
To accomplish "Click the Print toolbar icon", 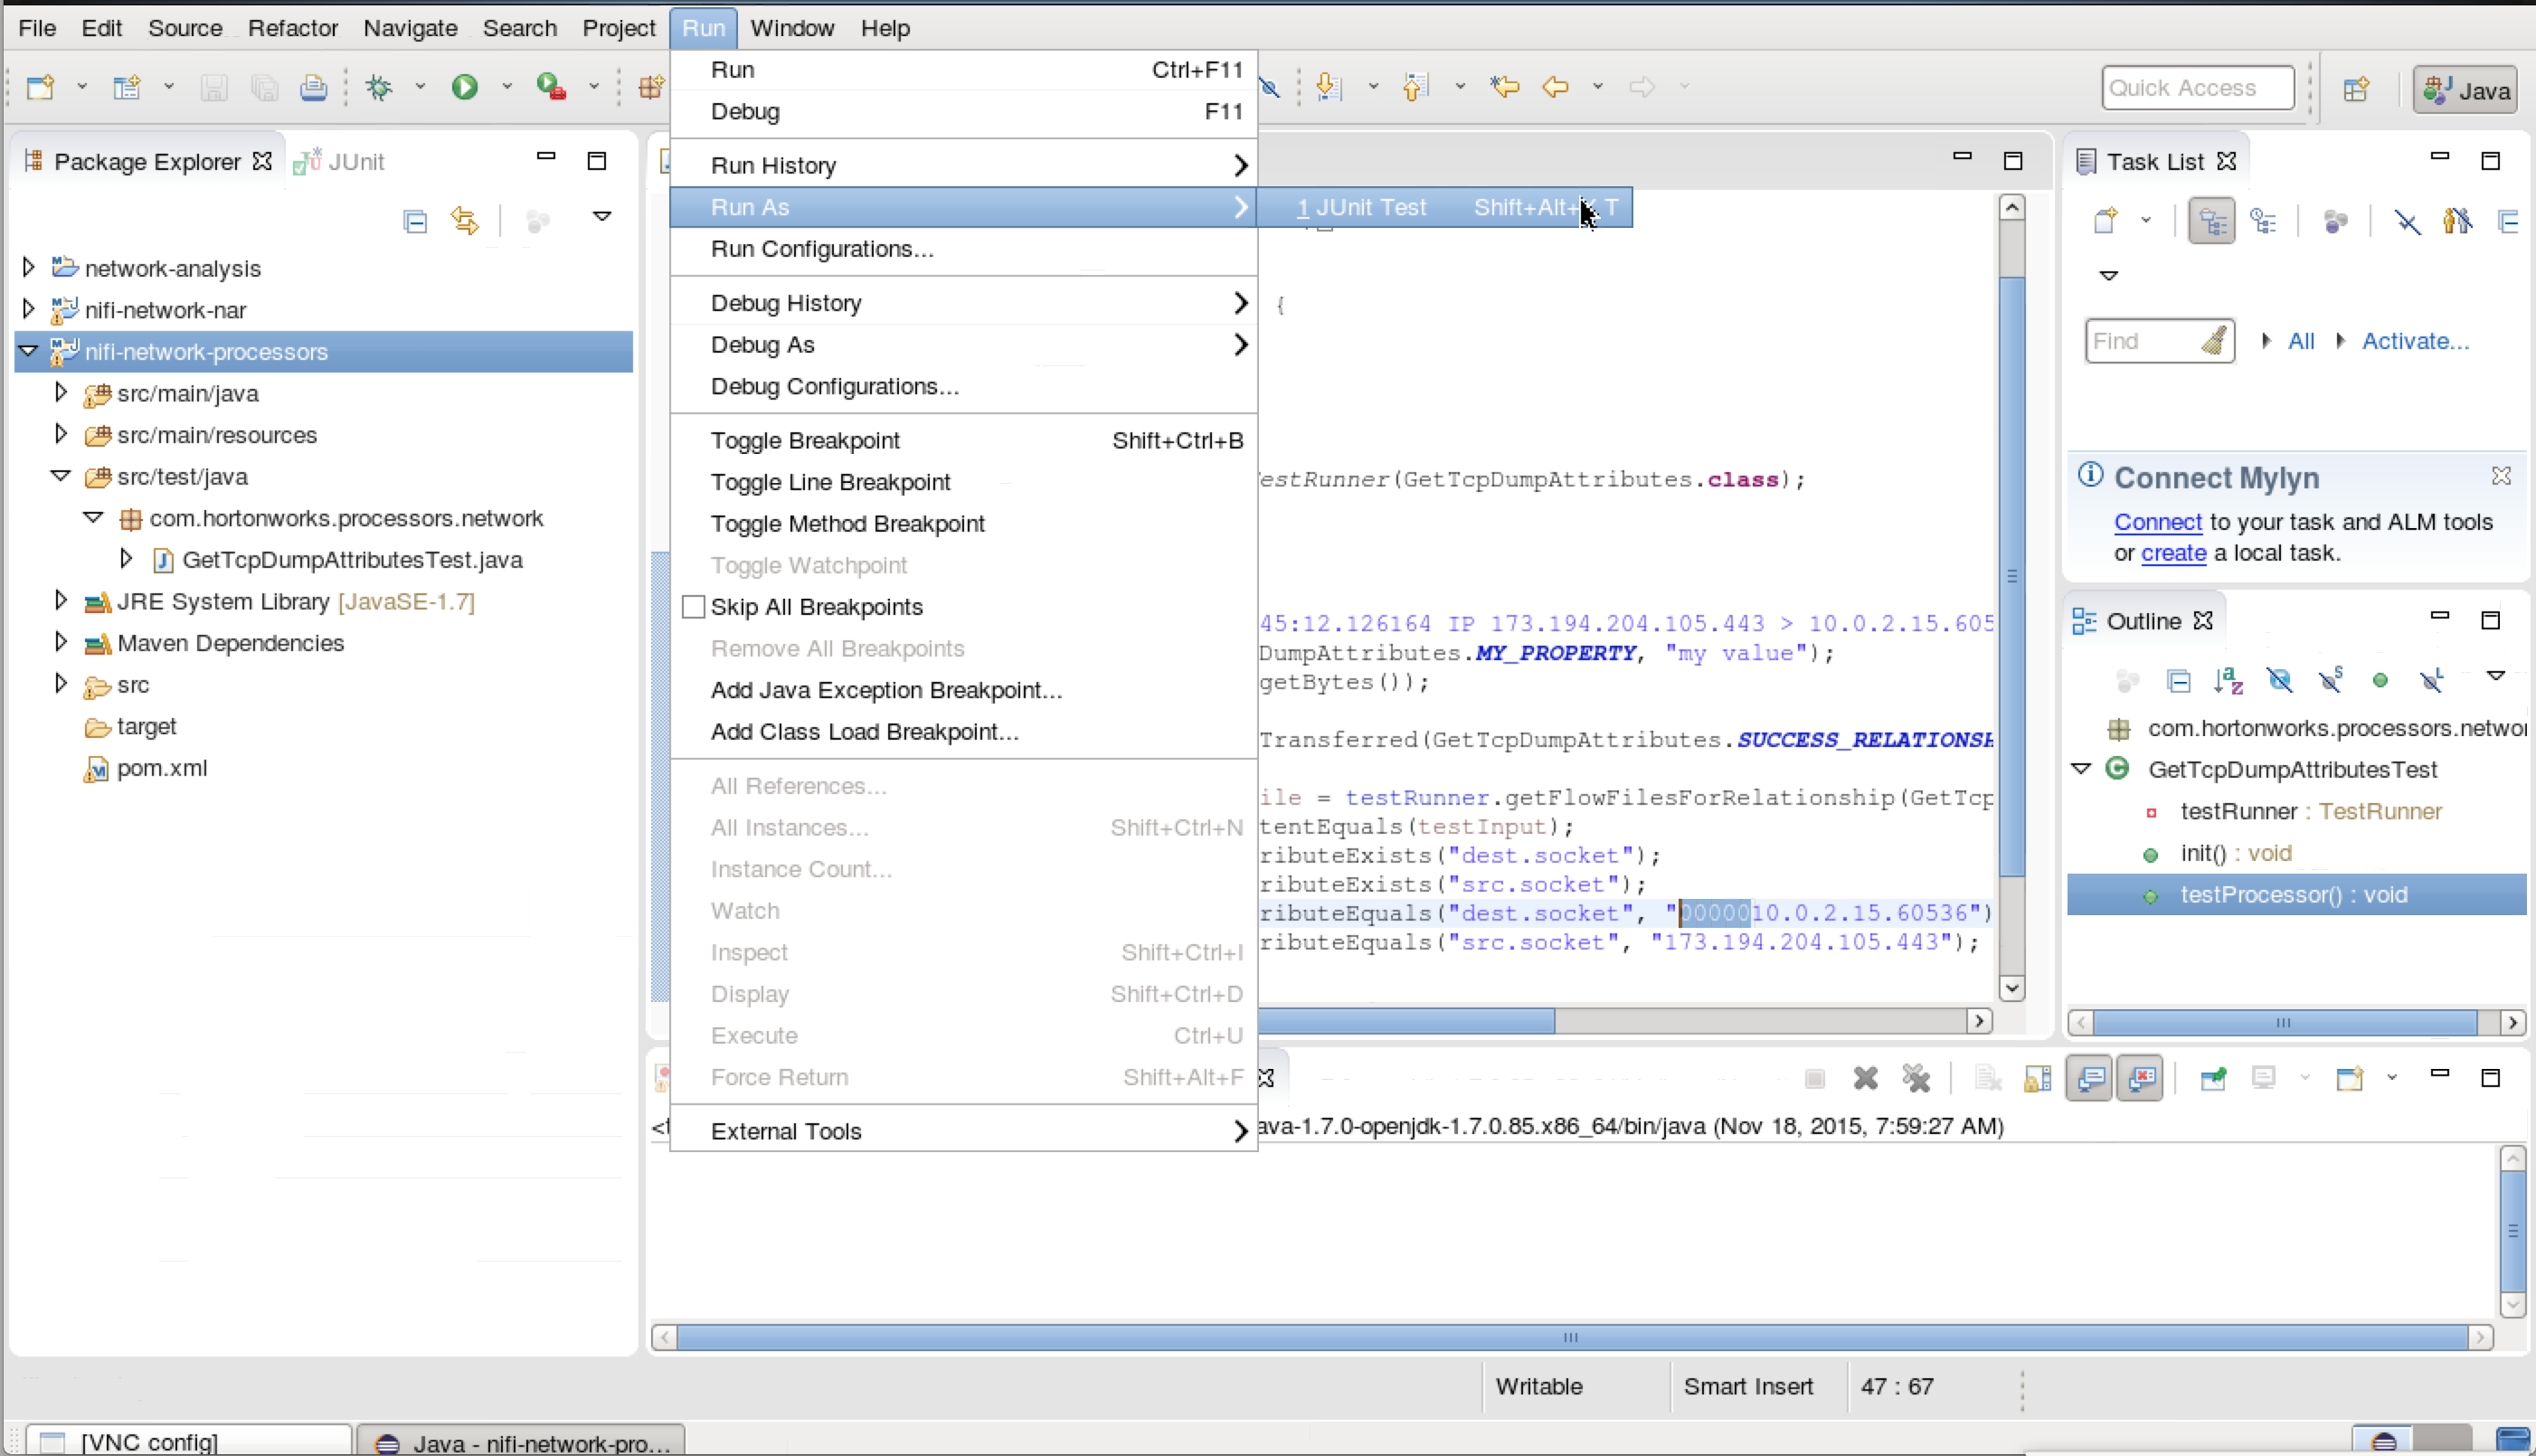I will tap(313, 87).
